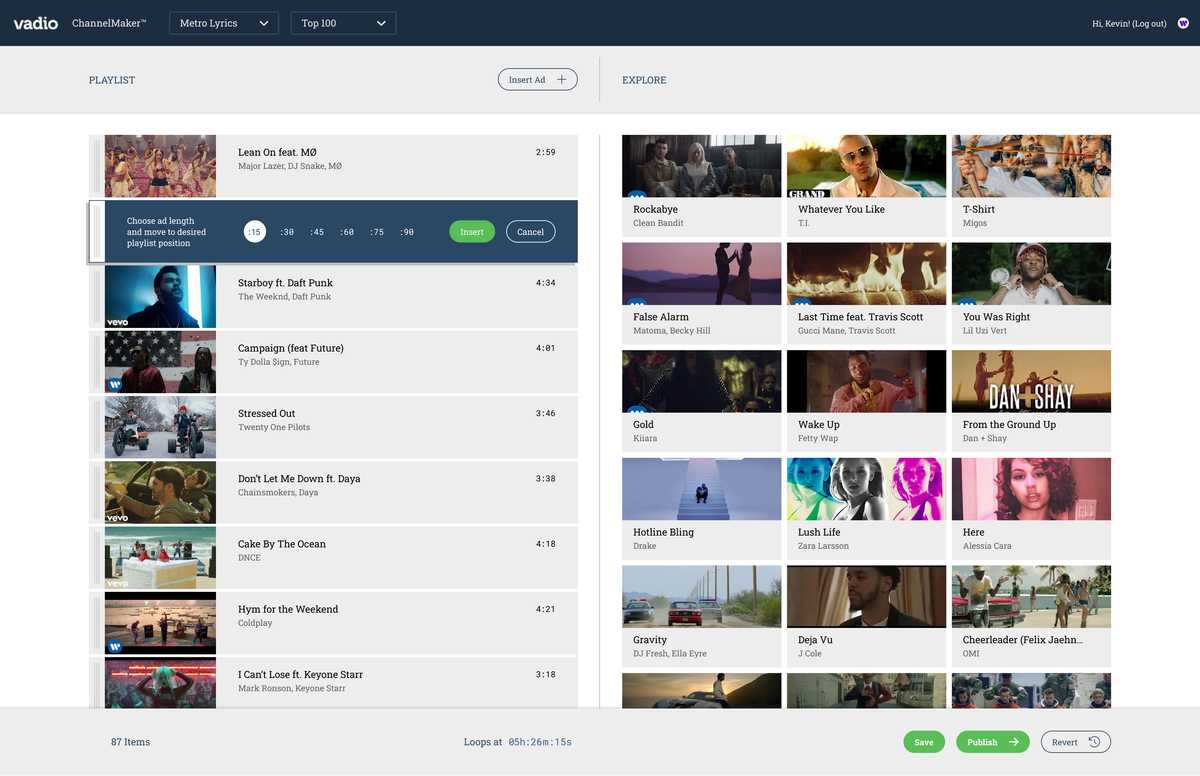Grab the drag handle of Stressed Out row
Image resolution: width=1200 pixels, height=776 pixels.
97,427
